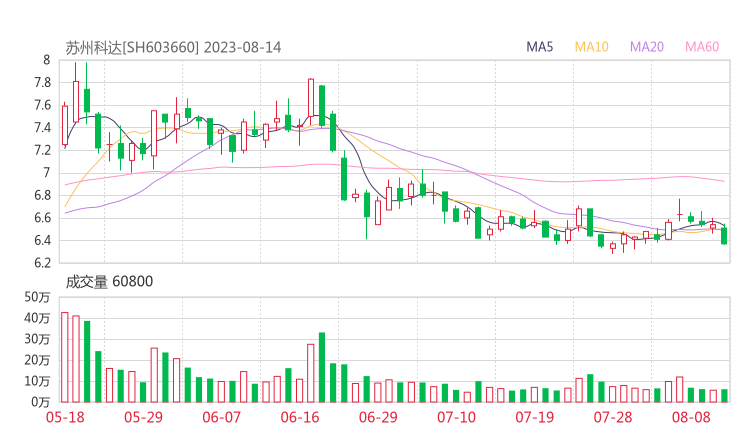
Task: Click the 0万 volume axis label
Action: pos(41,402)
